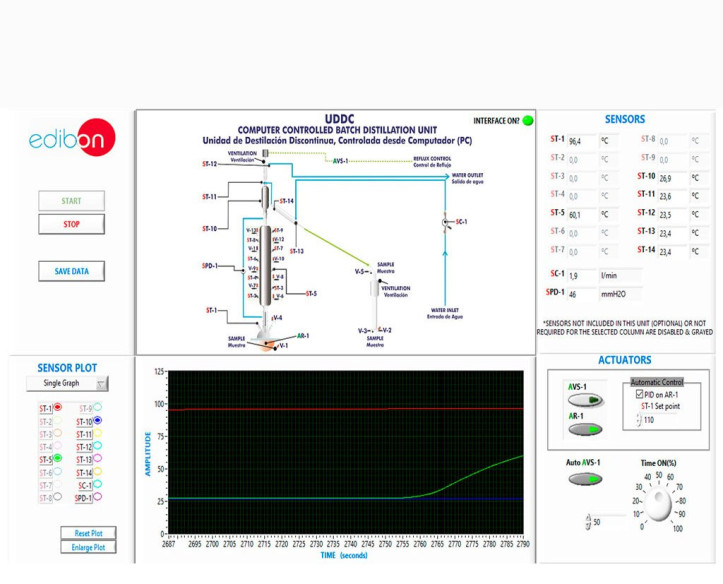Click the ST-14 sensor value 23,4
Screen dimensions: 723x584
[x=671, y=252]
